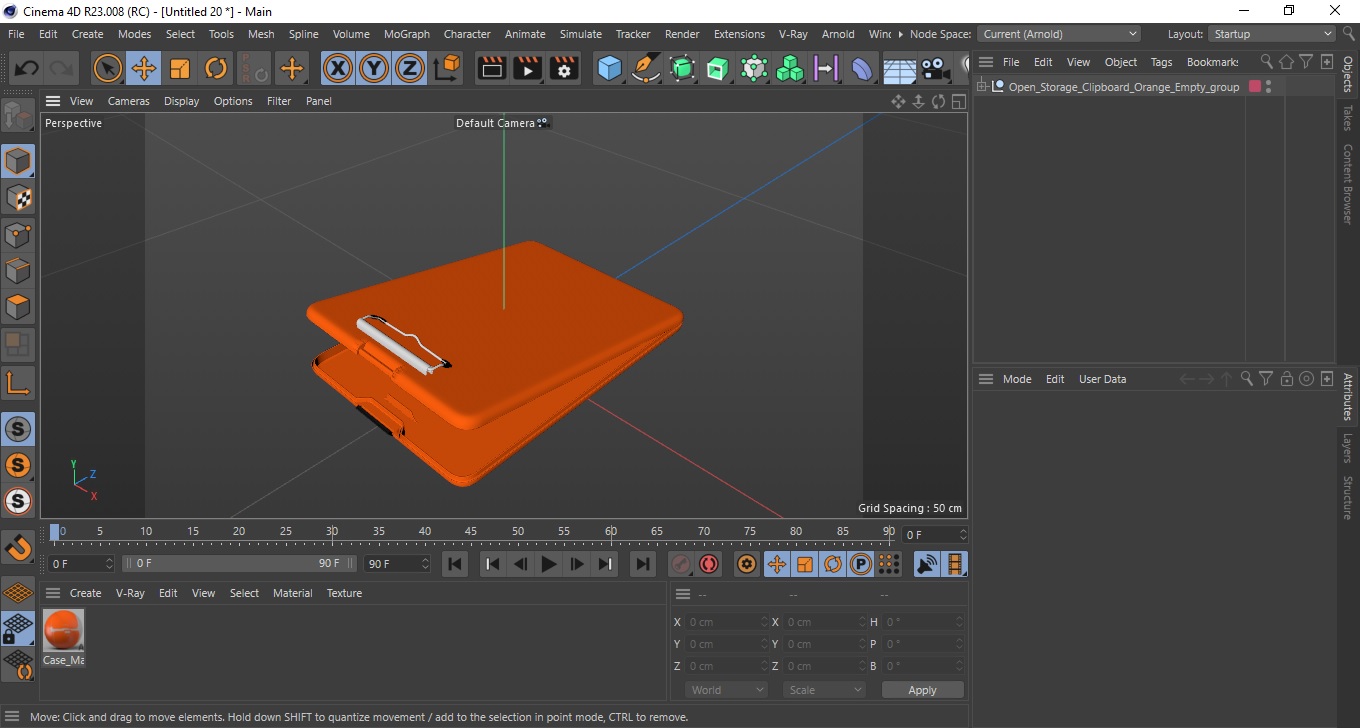The width and height of the screenshot is (1360, 728).
Task: Switch to Edges mode
Action: [18, 271]
